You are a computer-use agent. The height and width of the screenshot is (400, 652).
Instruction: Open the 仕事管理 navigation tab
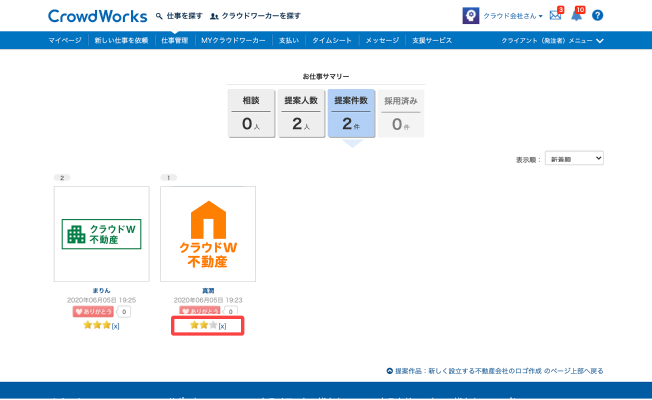click(x=175, y=40)
